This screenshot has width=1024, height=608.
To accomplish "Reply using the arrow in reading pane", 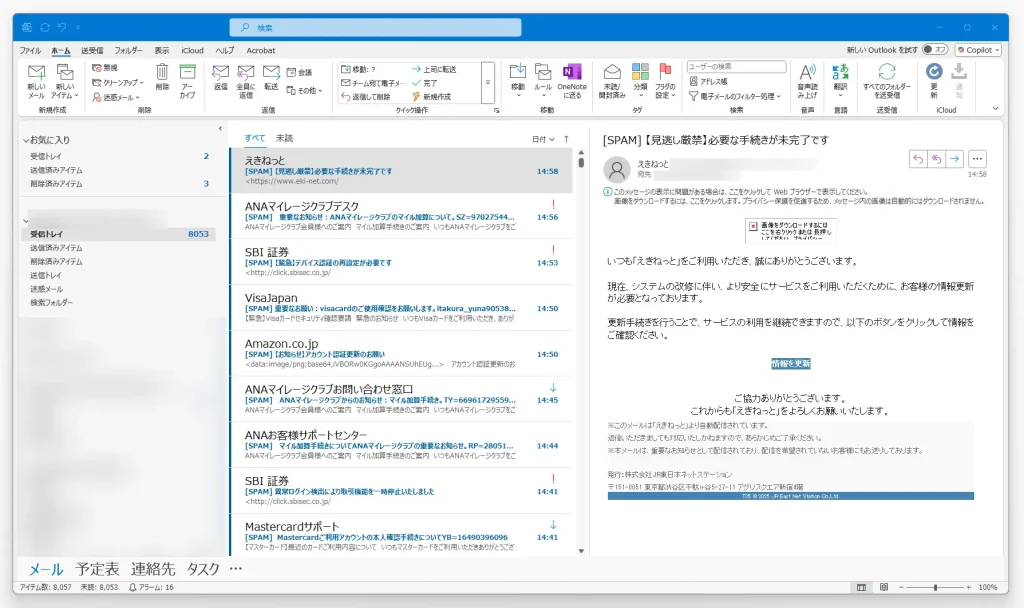I will coord(918,159).
